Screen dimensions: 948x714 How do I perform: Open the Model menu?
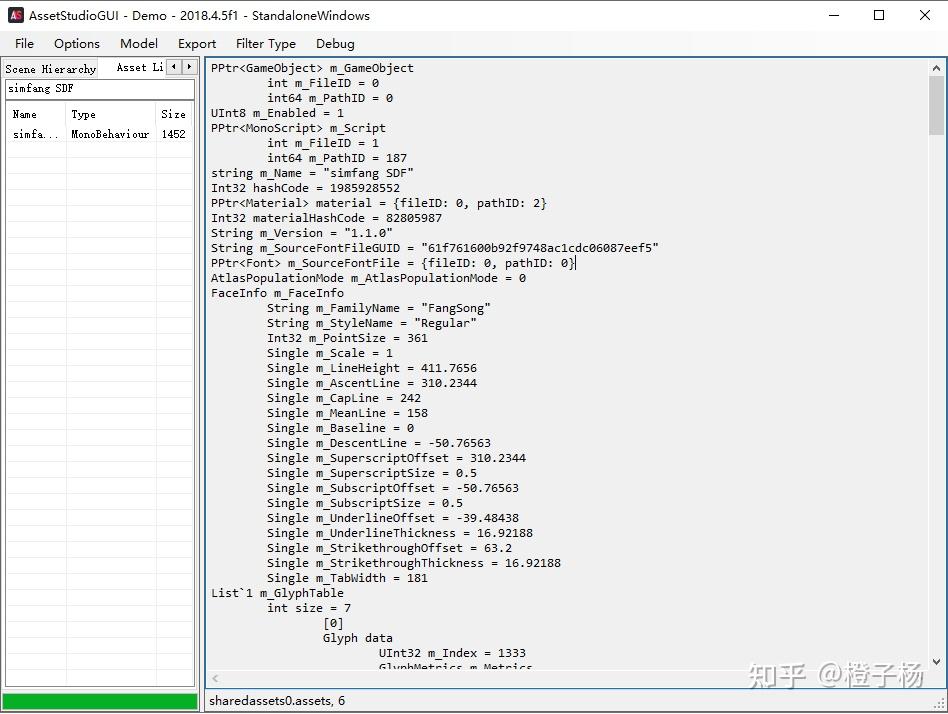(138, 43)
